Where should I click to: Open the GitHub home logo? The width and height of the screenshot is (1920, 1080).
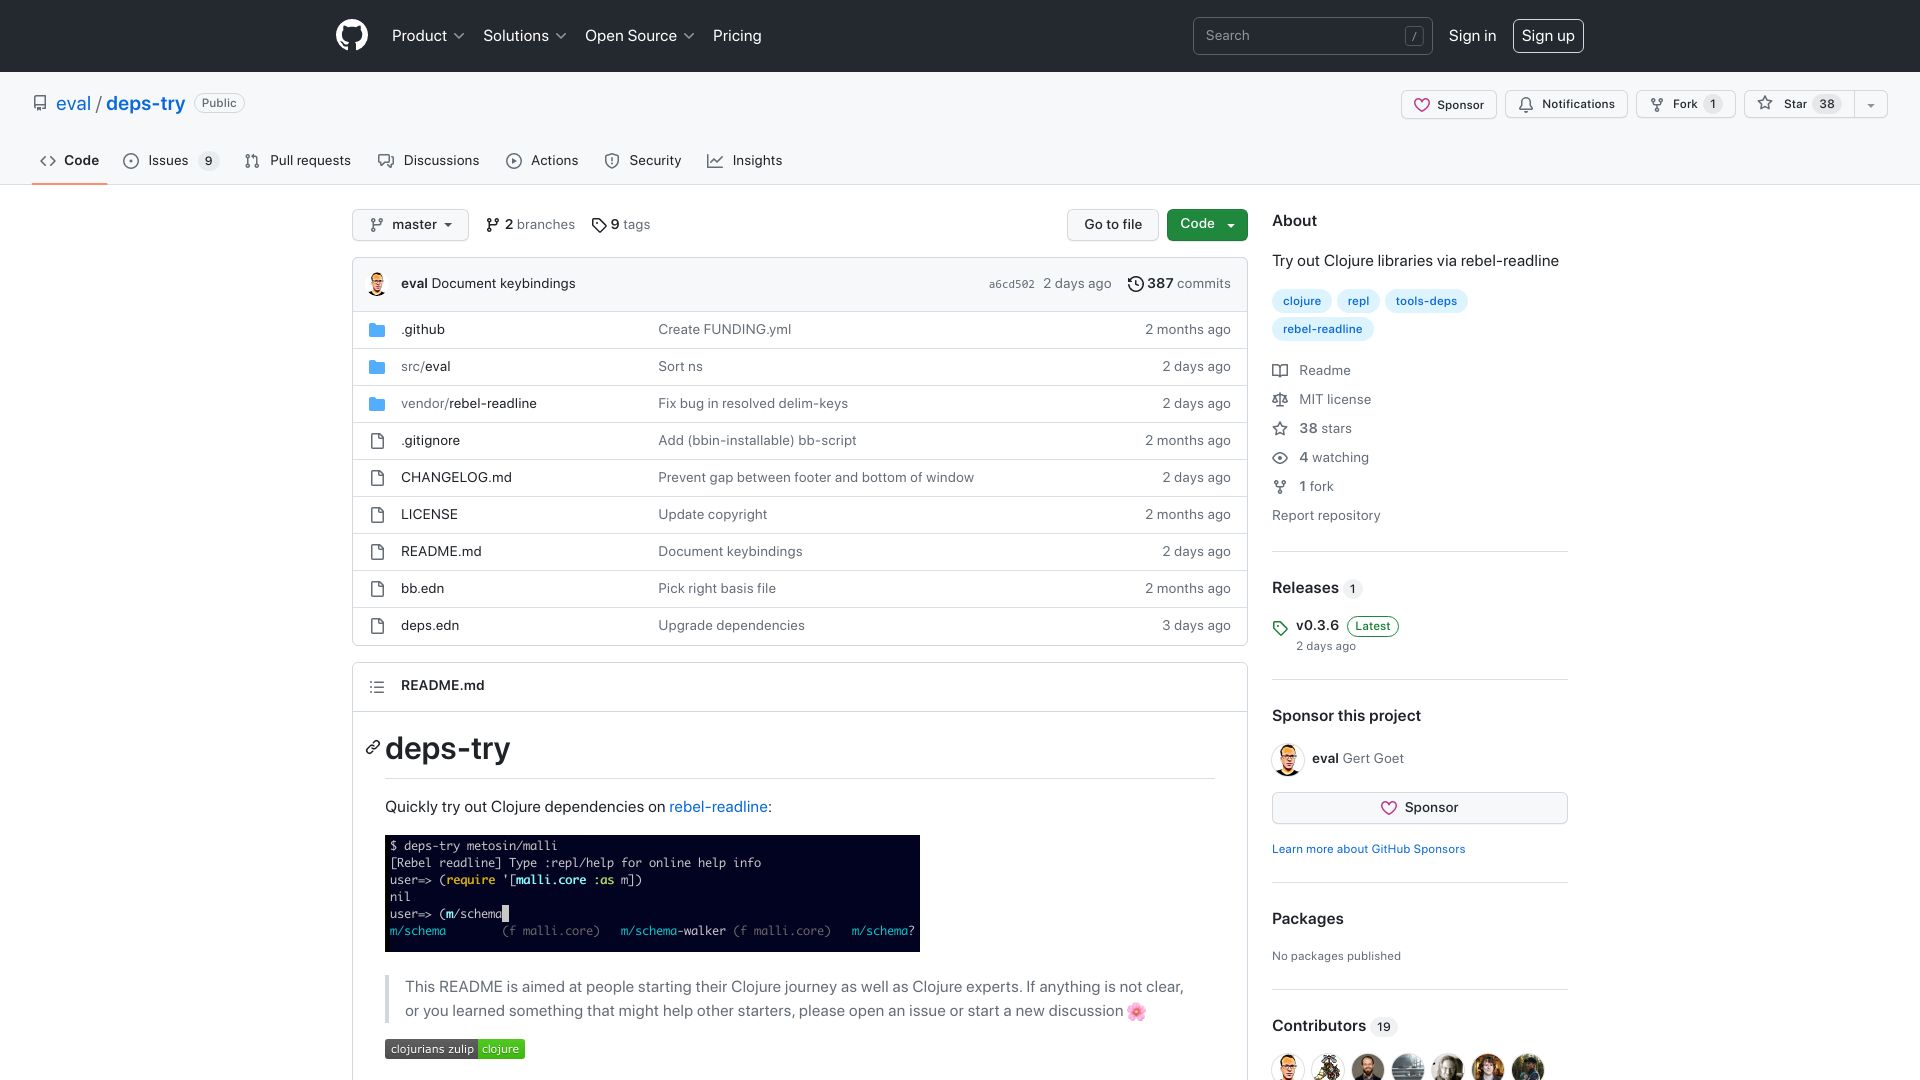(352, 36)
